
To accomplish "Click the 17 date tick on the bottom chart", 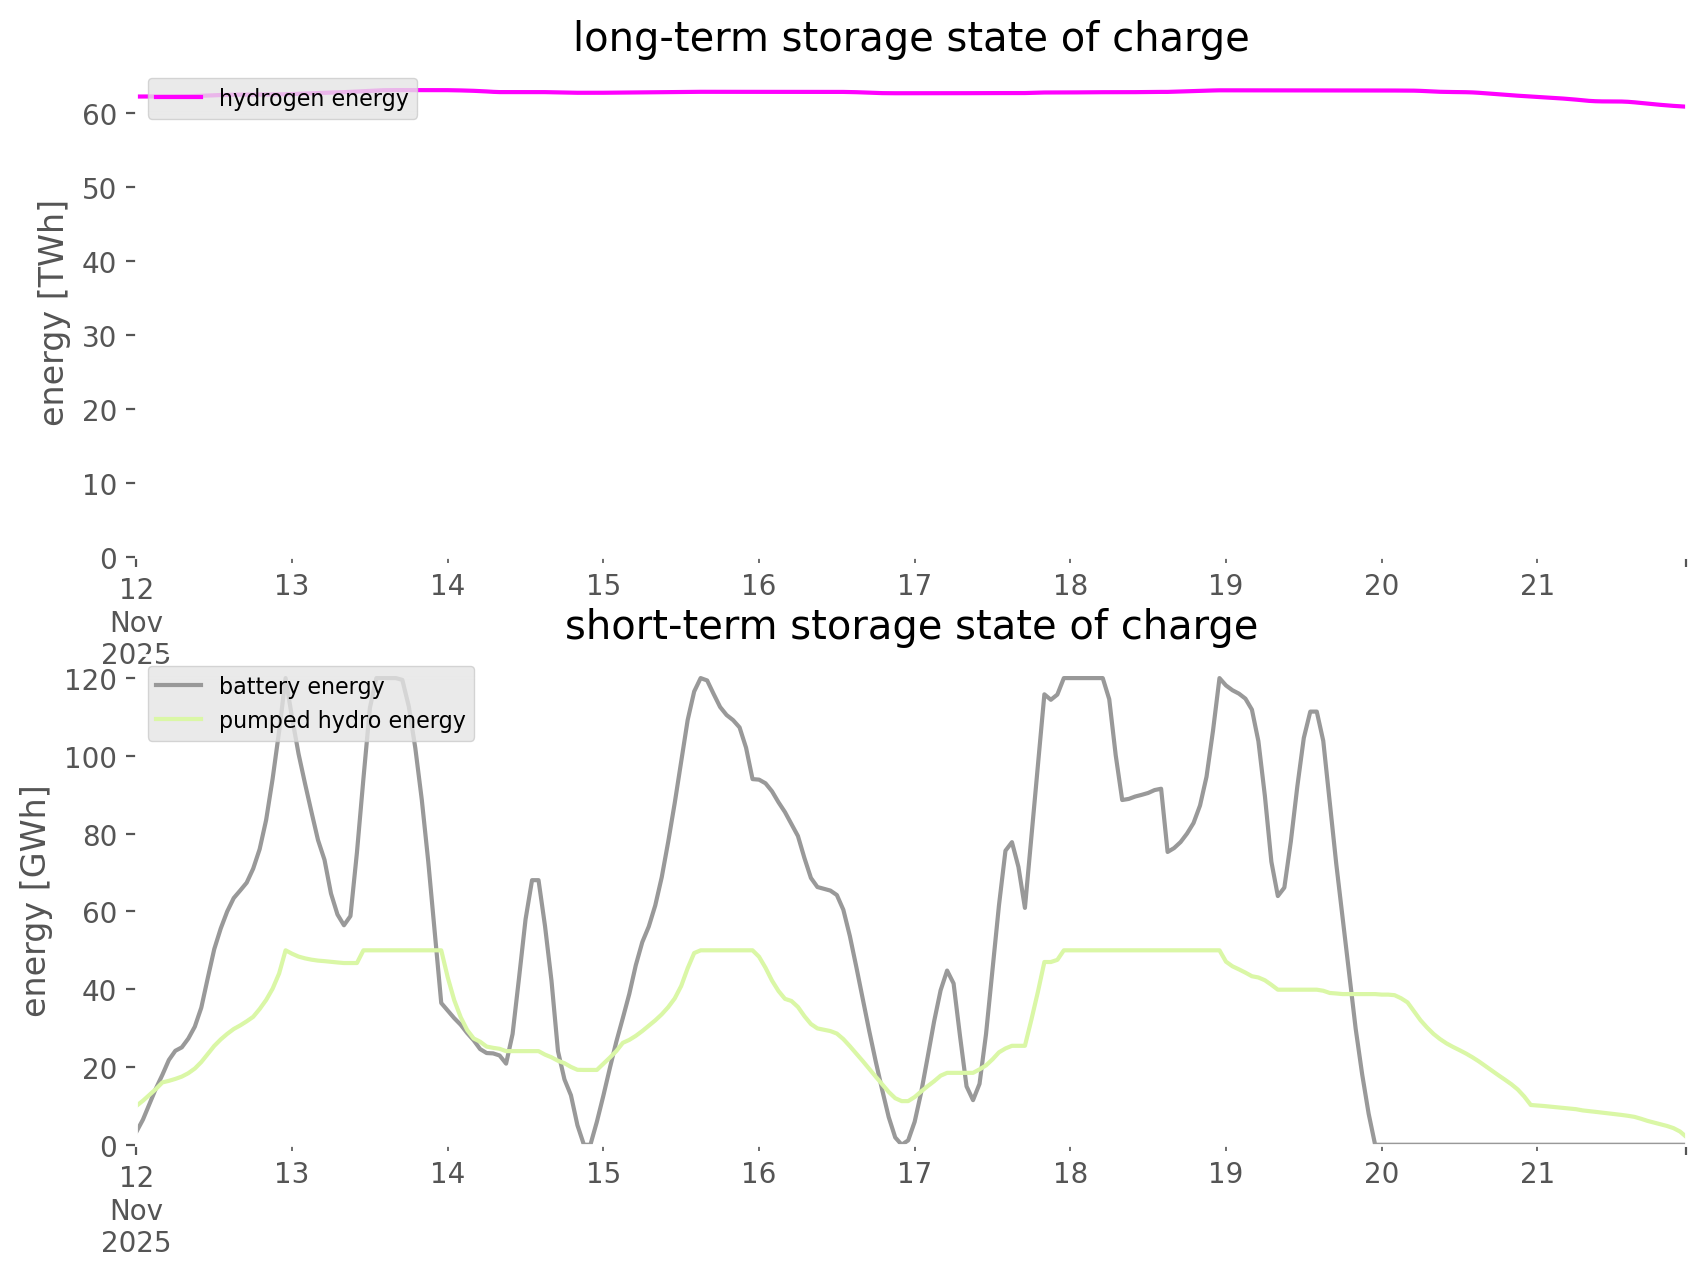I will coord(914,1173).
